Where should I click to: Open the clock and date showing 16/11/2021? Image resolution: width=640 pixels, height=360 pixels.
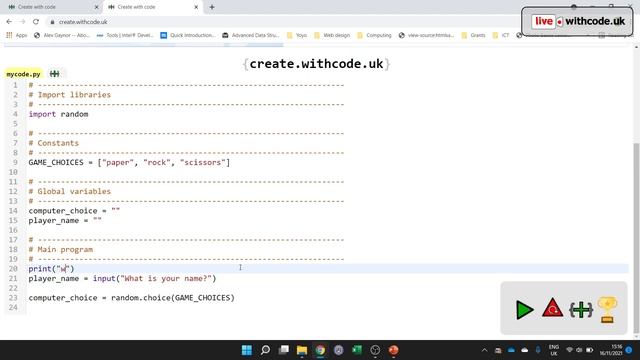tap(611, 350)
